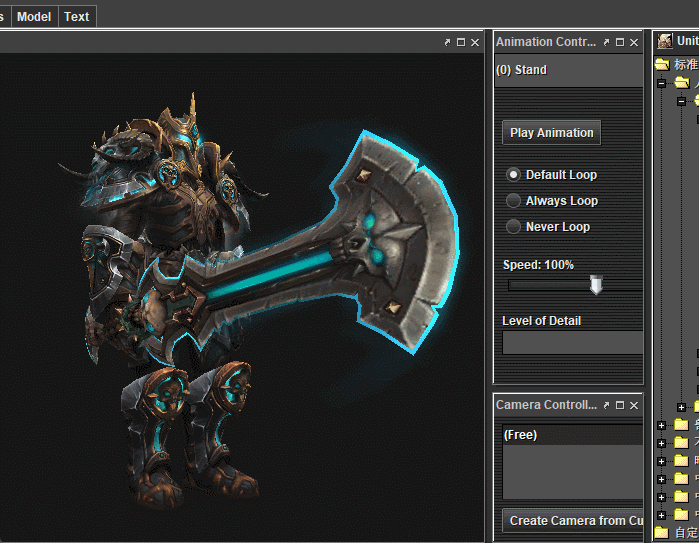The height and width of the screenshot is (543, 699).
Task: Collapse the folder directly beneath 标准
Action: click(x=662, y=83)
